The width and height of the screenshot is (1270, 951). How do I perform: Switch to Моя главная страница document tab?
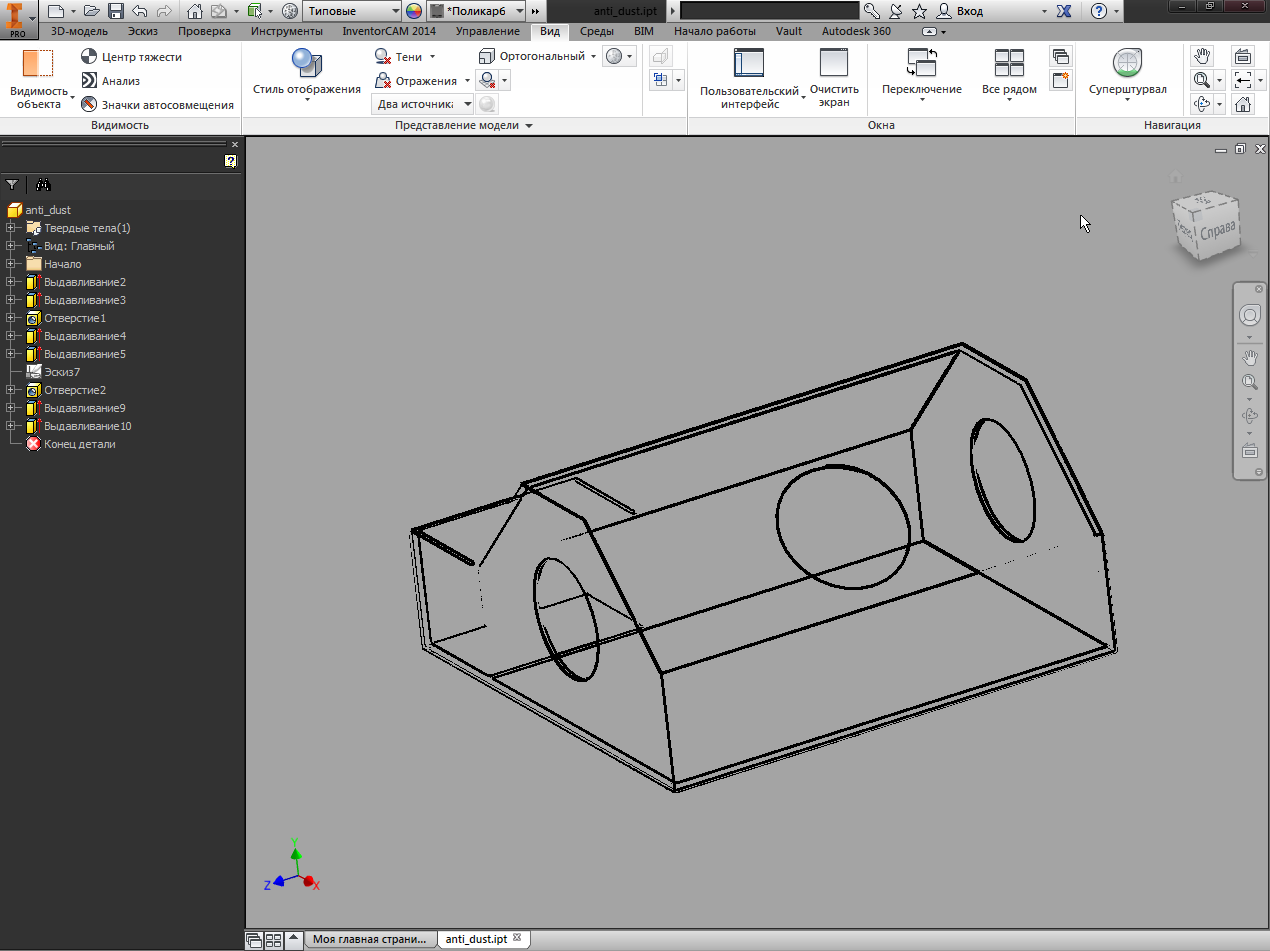[x=370, y=939]
